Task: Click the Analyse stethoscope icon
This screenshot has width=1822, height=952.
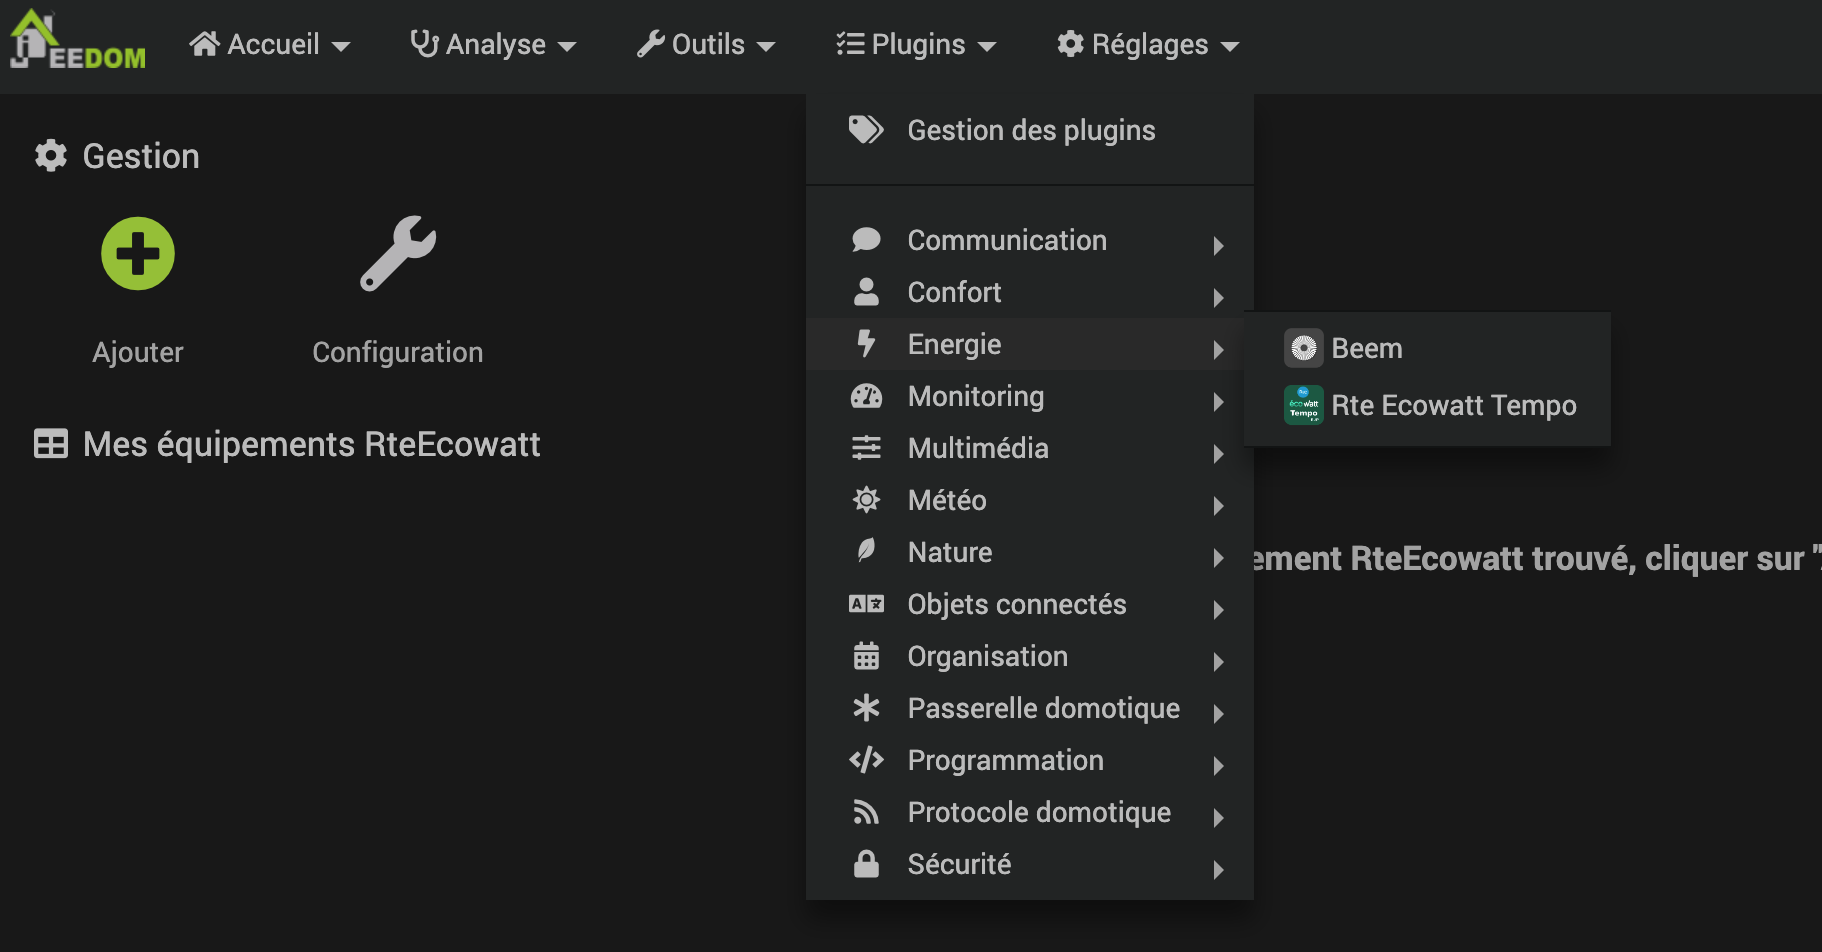Action: (425, 44)
